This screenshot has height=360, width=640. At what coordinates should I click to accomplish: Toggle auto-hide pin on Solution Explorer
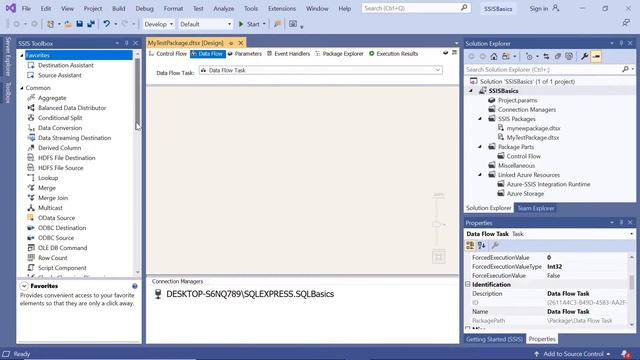(621, 43)
